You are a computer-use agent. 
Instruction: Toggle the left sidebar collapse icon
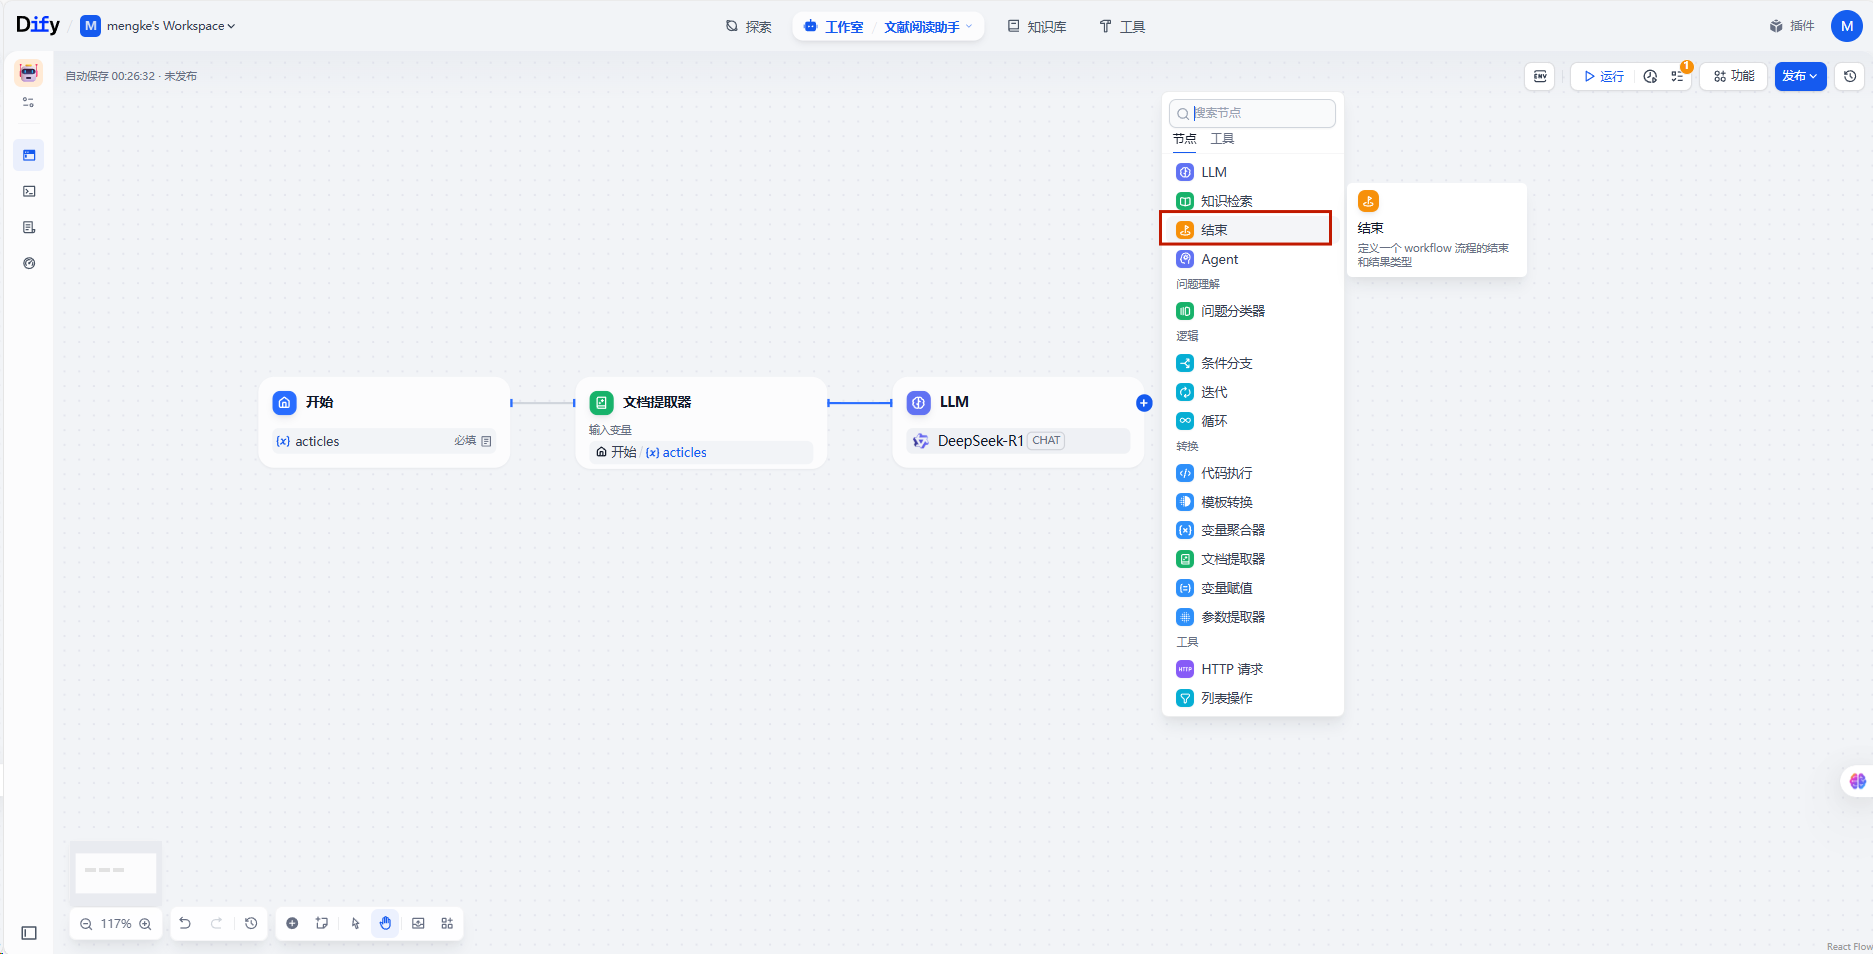(29, 933)
